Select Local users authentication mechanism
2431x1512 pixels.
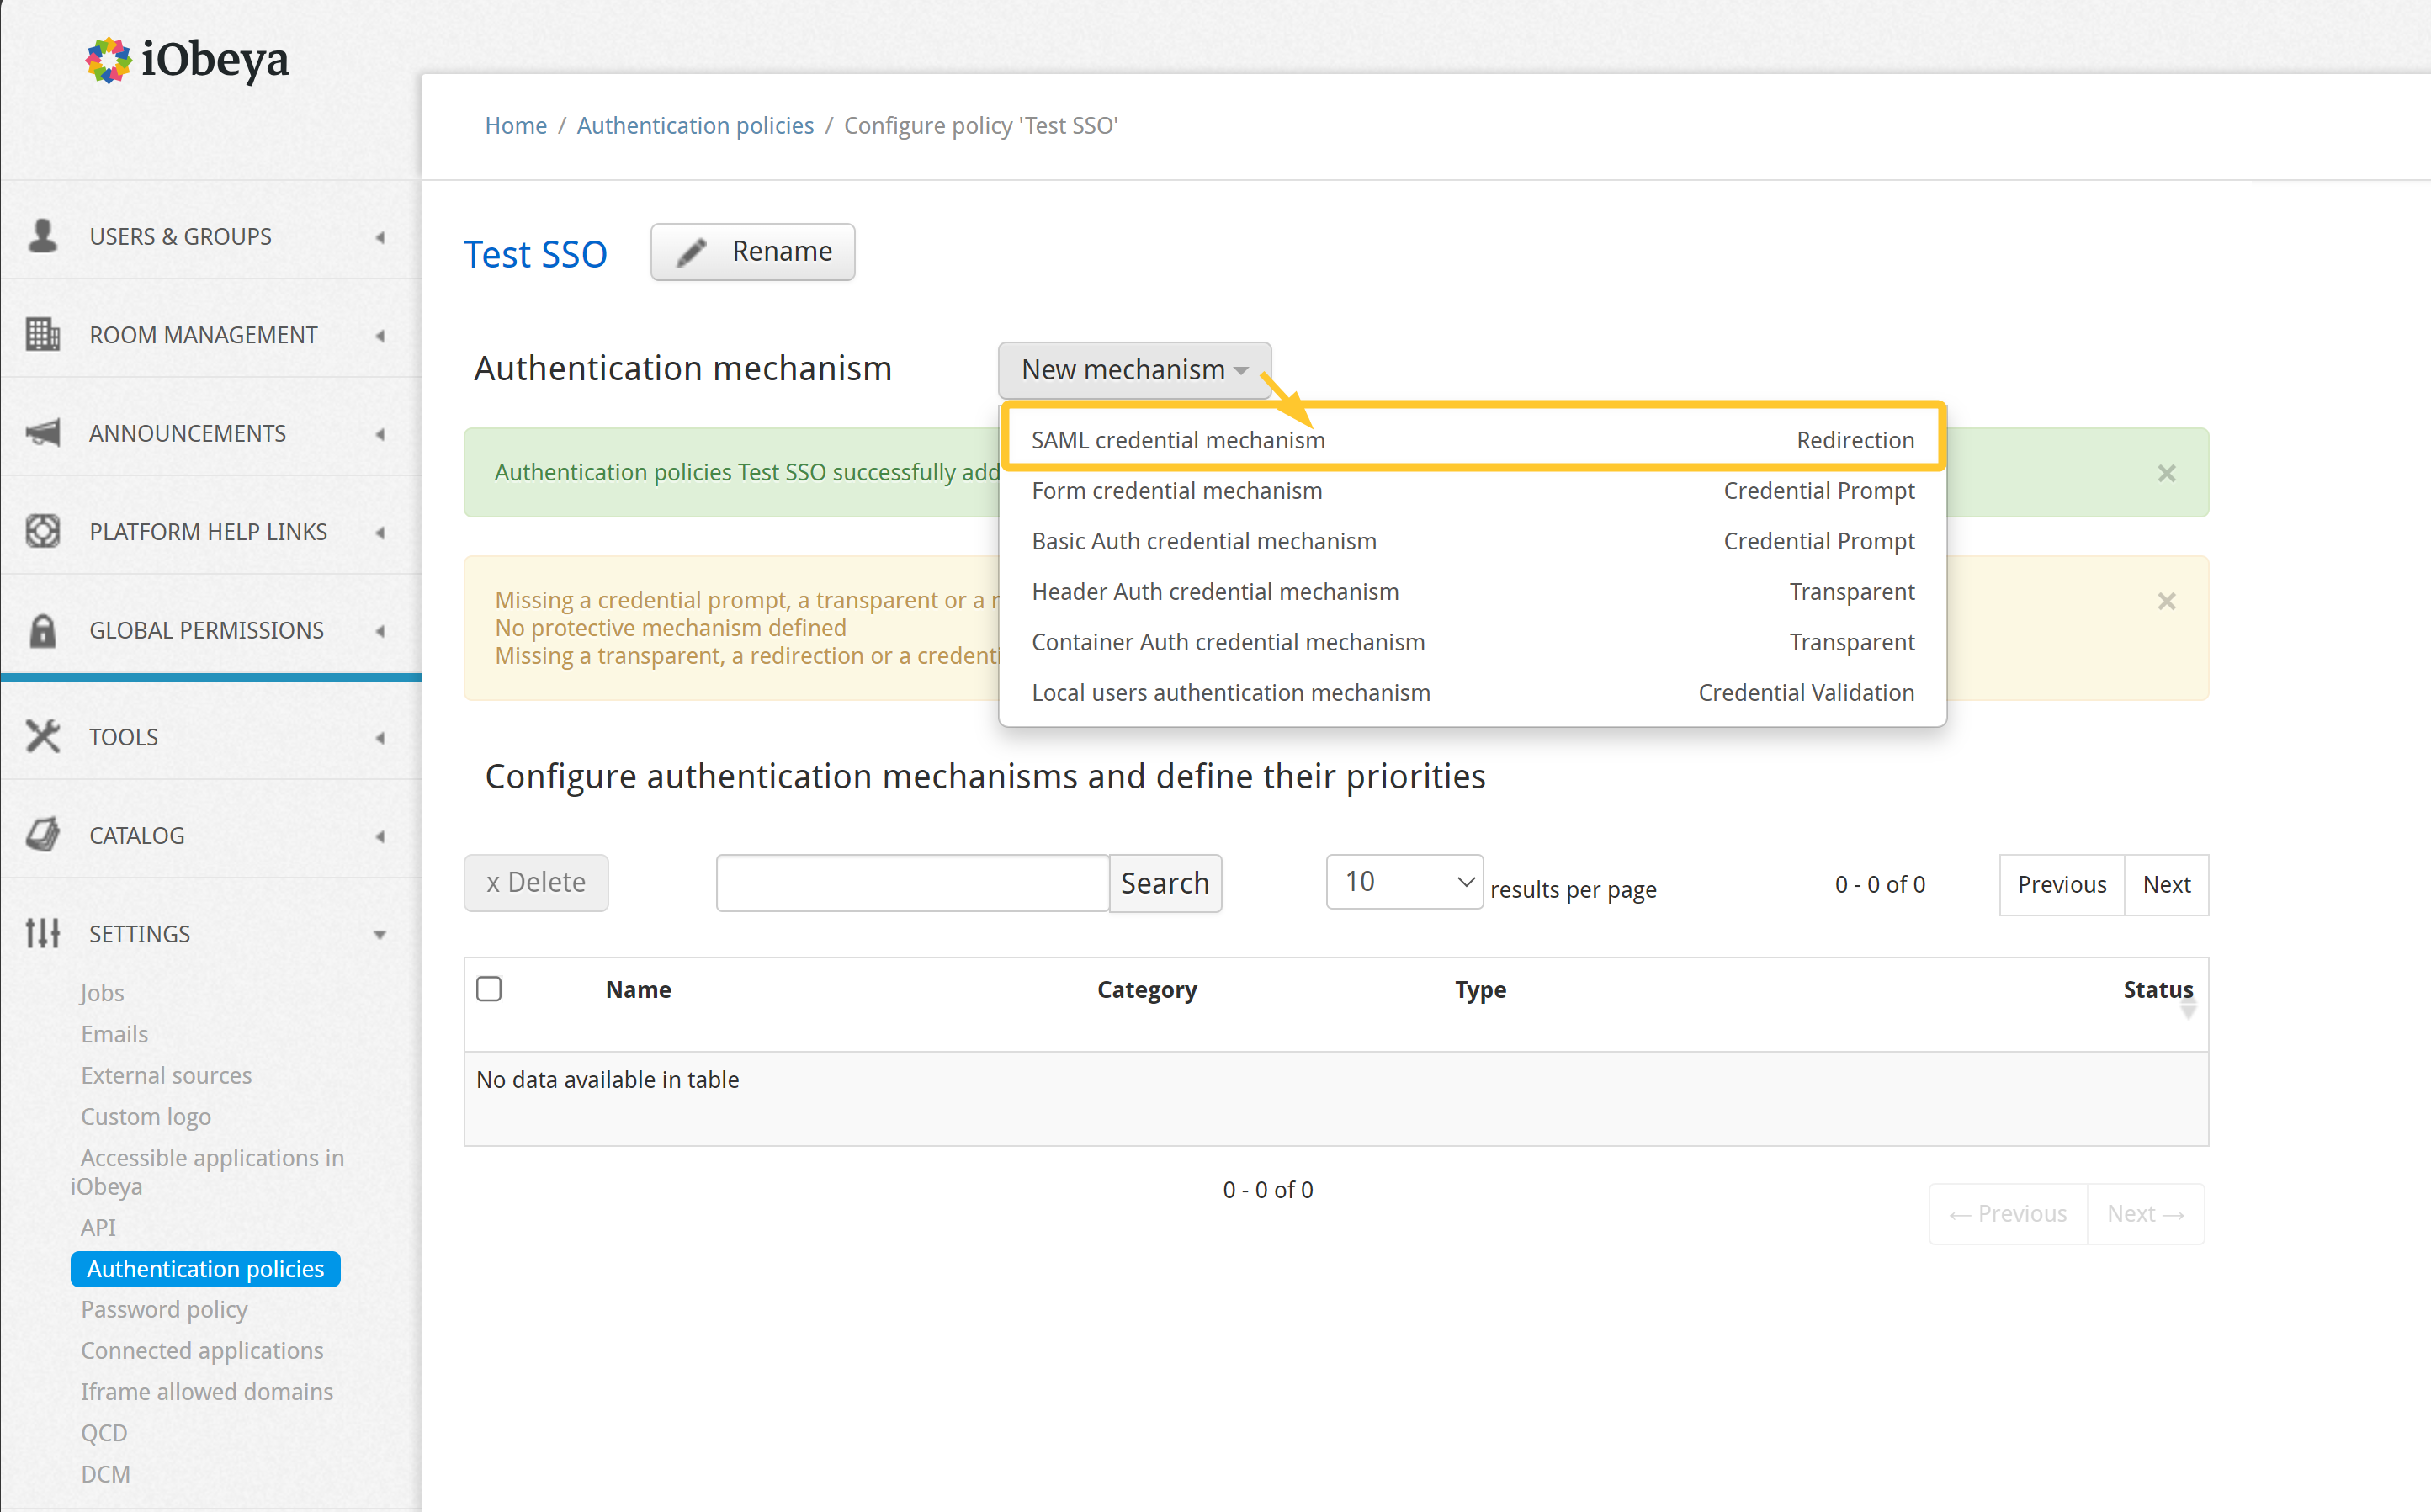1229,692
